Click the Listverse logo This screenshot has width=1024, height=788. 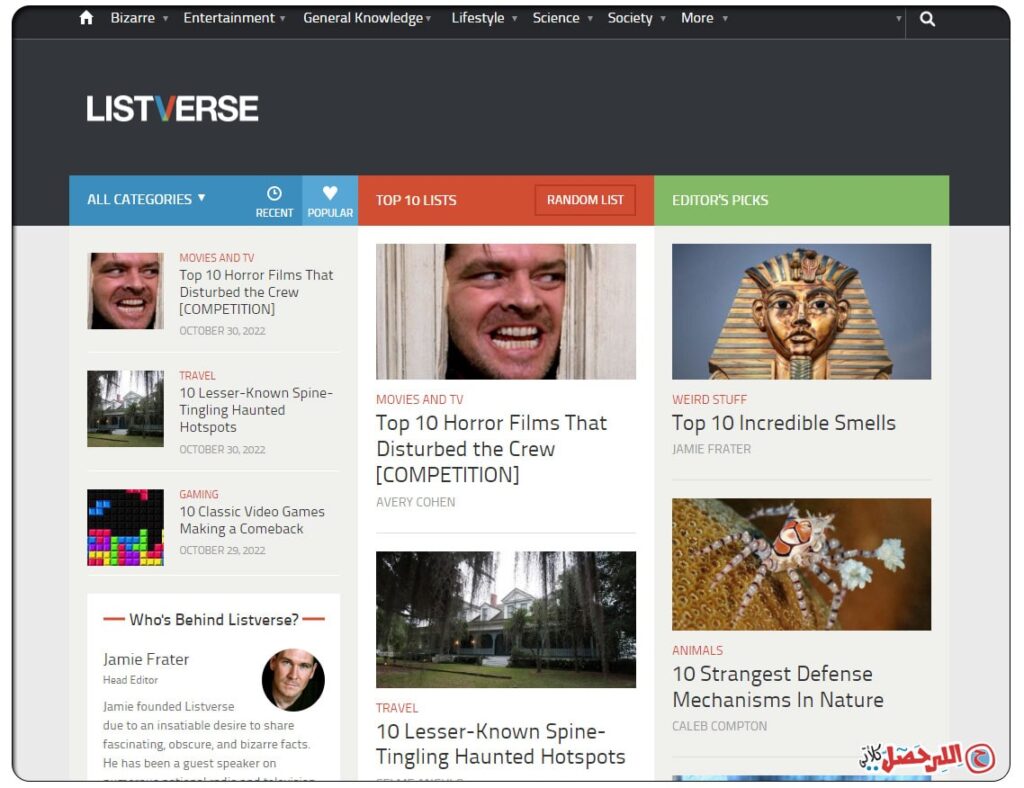(172, 108)
